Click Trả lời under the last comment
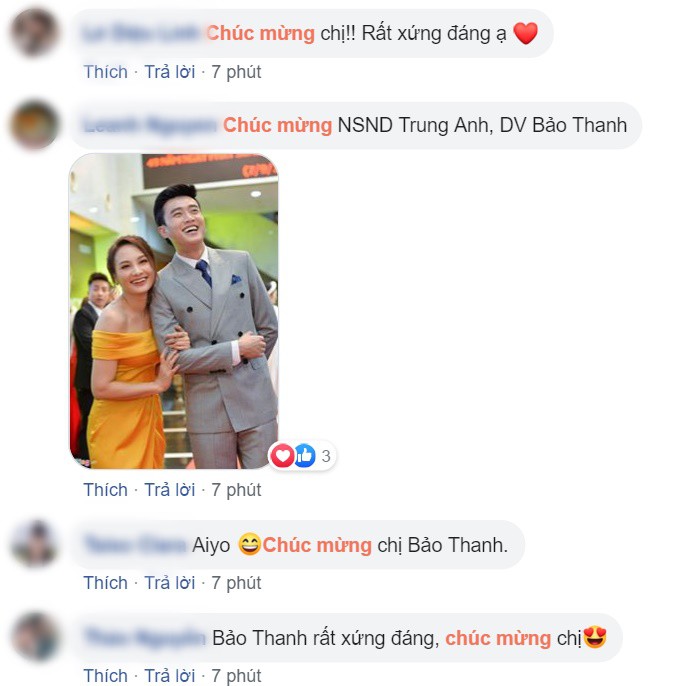The height and width of the screenshot is (686, 699). (170, 675)
